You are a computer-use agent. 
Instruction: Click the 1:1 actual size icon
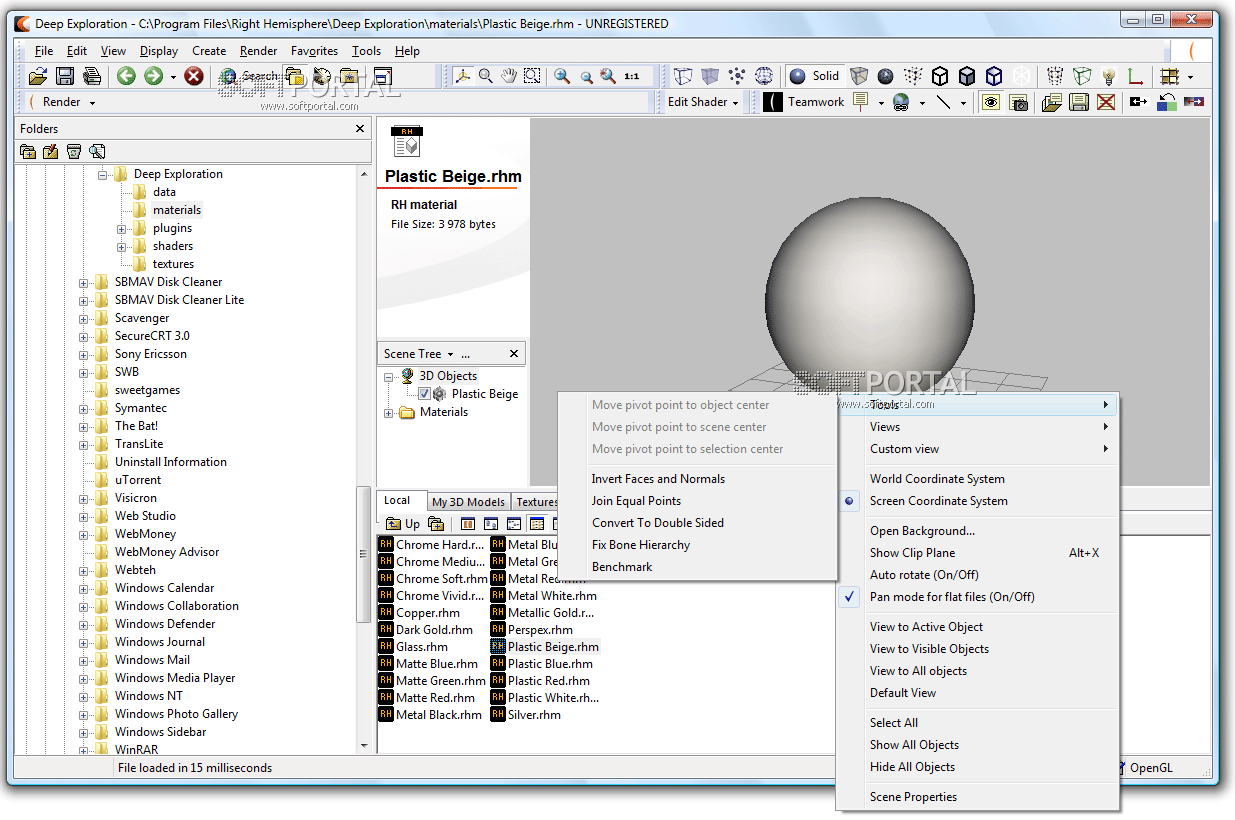[632, 76]
